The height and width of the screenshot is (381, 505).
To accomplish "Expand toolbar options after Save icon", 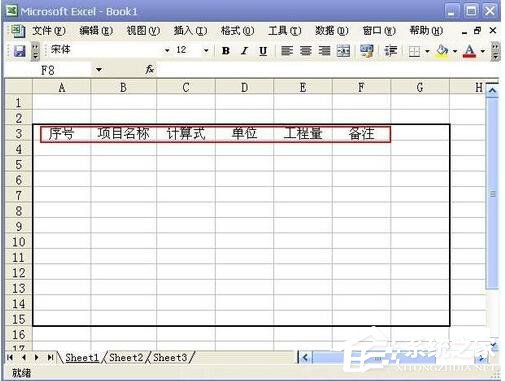I will [35, 51].
